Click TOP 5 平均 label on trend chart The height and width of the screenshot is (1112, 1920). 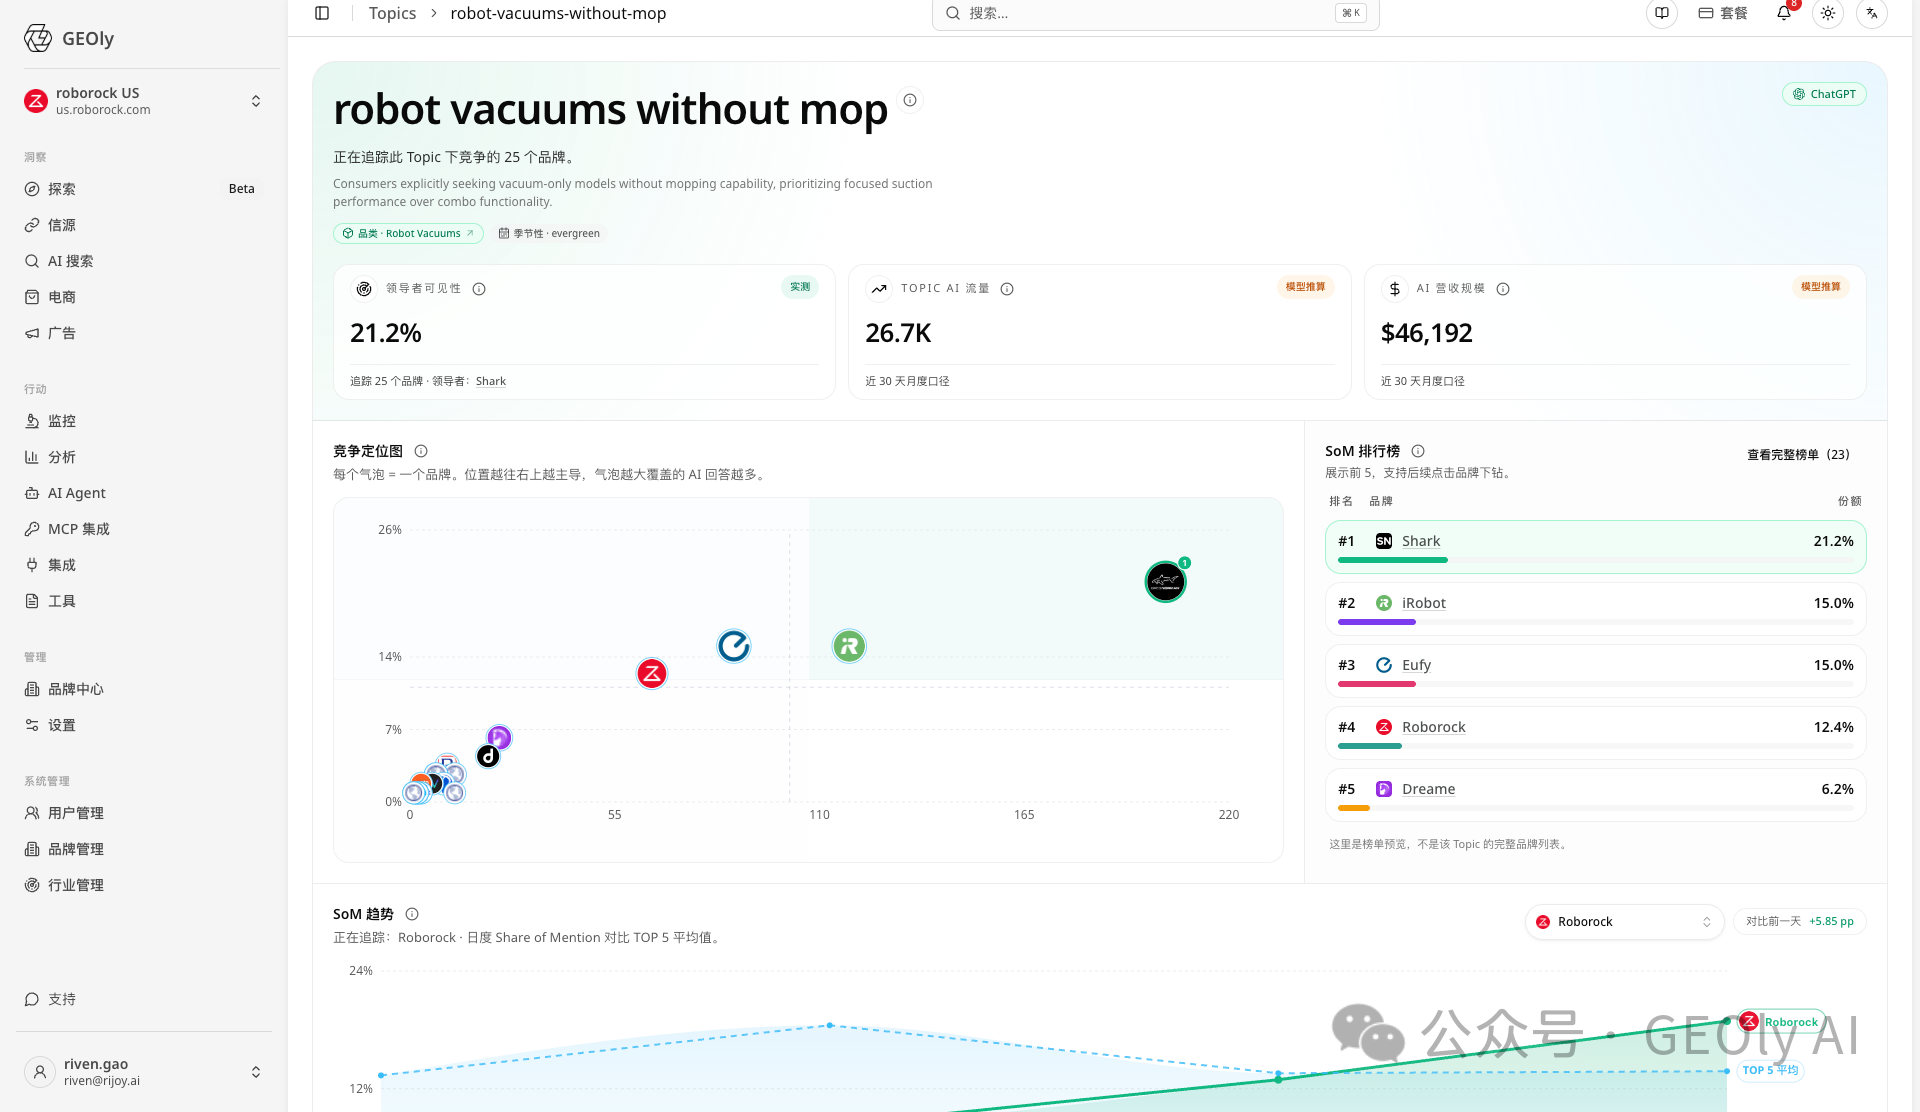tap(1770, 1070)
